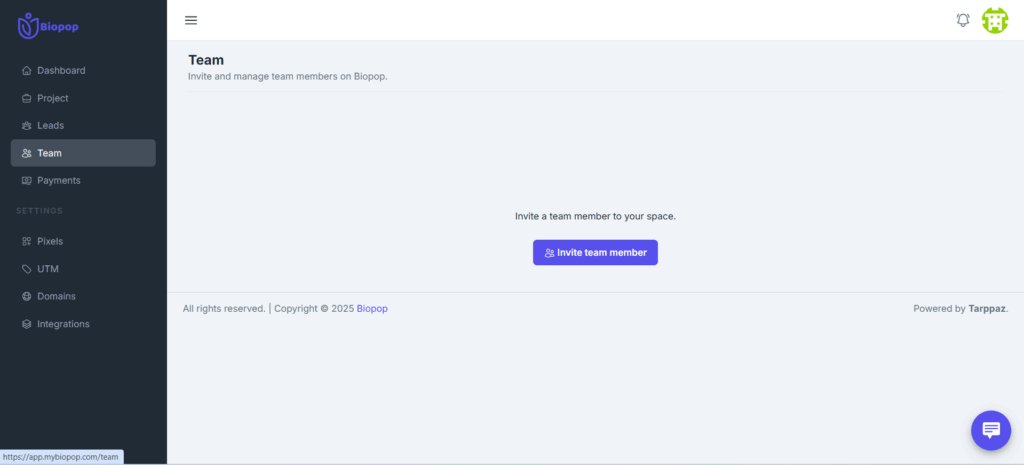Click the Dashboard home icon
1024x465 pixels.
(x=27, y=71)
